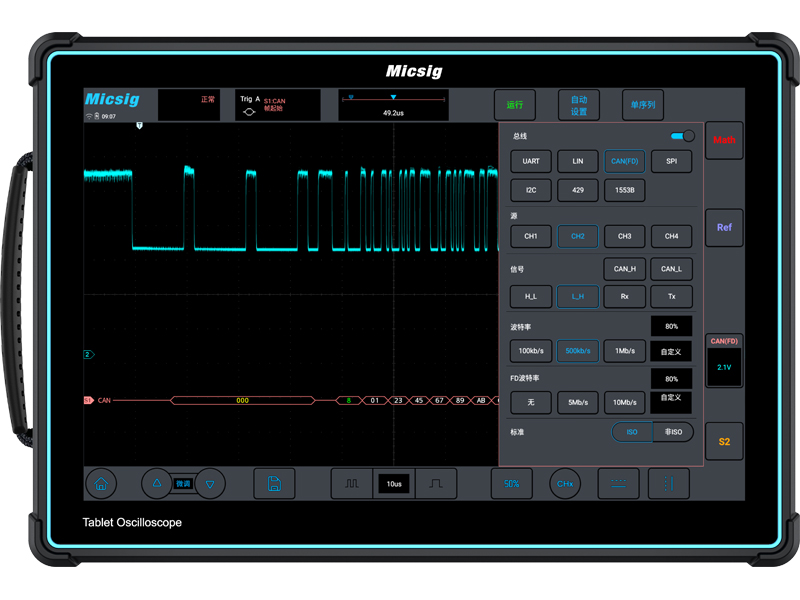
Task: Open the baud rate 自定义 custom field
Action: (671, 352)
